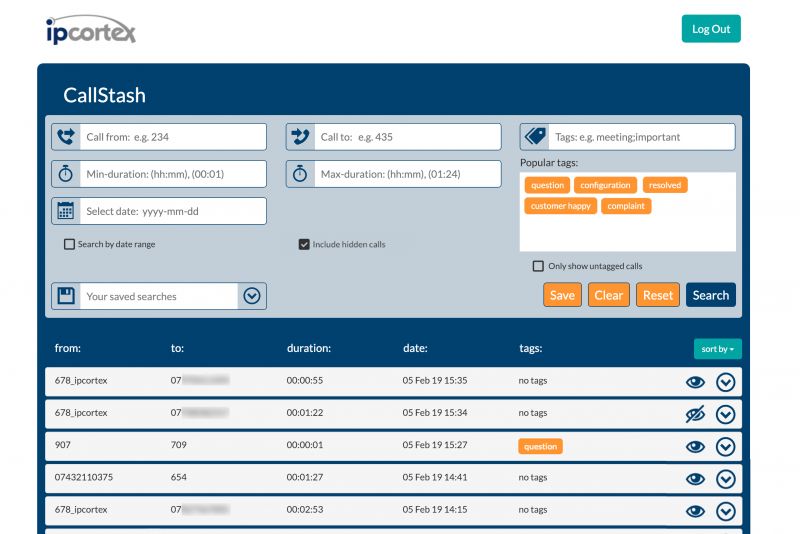
Task: Click the Clear button
Action: click(608, 295)
